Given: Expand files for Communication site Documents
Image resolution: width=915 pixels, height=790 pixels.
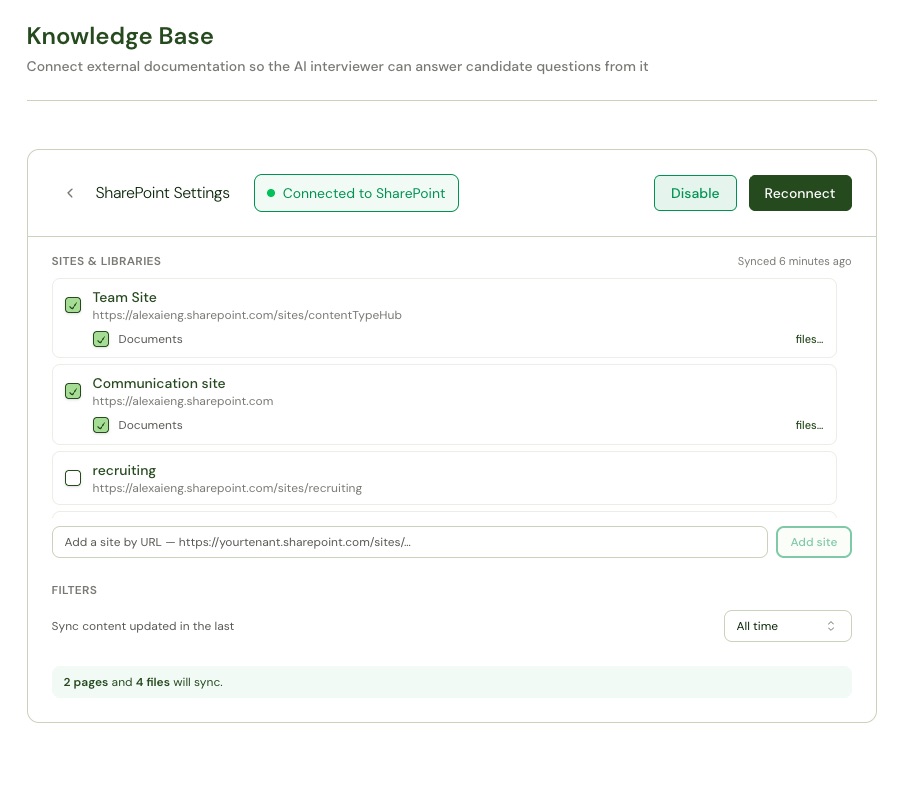Looking at the screenshot, I should click(x=809, y=425).
